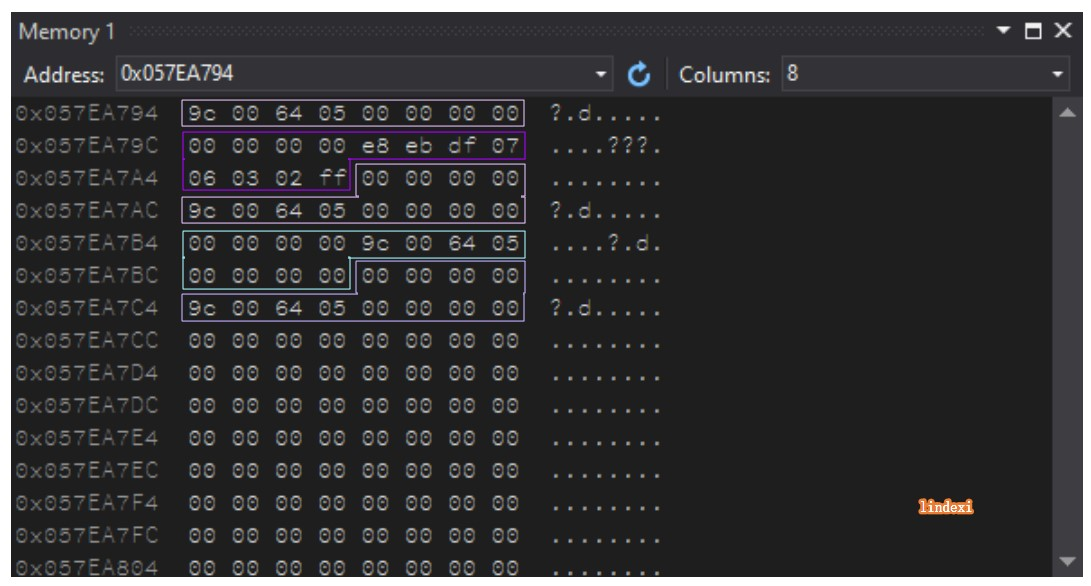
Task: Click the byte e8 in the second row
Action: point(375,146)
